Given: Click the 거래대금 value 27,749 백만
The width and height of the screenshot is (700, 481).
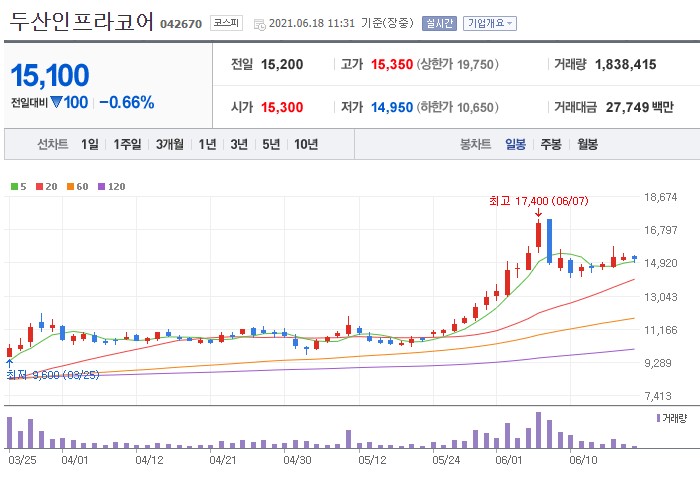Looking at the screenshot, I should [x=639, y=107].
